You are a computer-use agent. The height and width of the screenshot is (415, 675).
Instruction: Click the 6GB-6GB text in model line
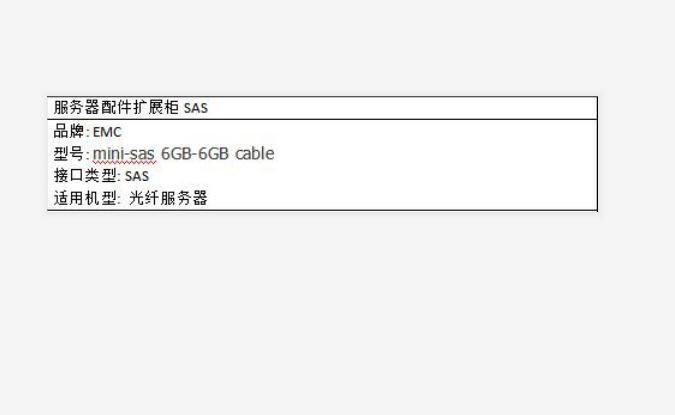[x=195, y=154]
